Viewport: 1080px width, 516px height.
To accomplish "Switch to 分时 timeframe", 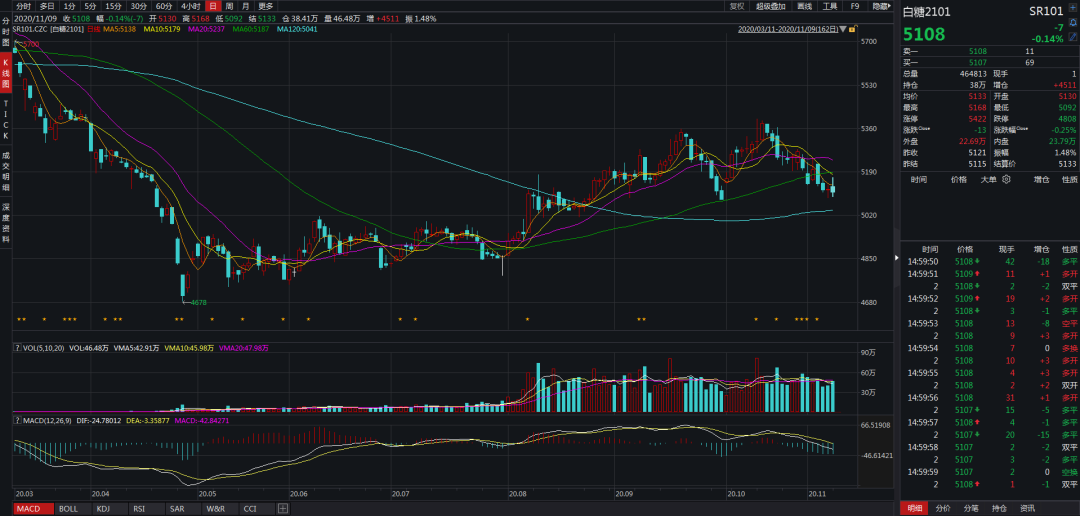I will [x=24, y=6].
